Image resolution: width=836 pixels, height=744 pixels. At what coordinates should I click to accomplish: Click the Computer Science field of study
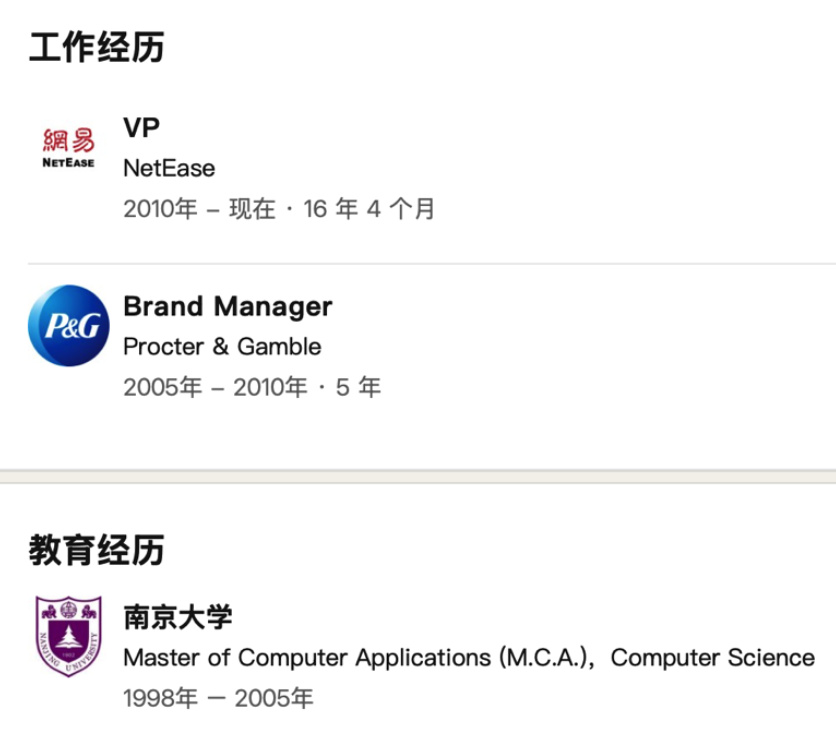(713, 658)
